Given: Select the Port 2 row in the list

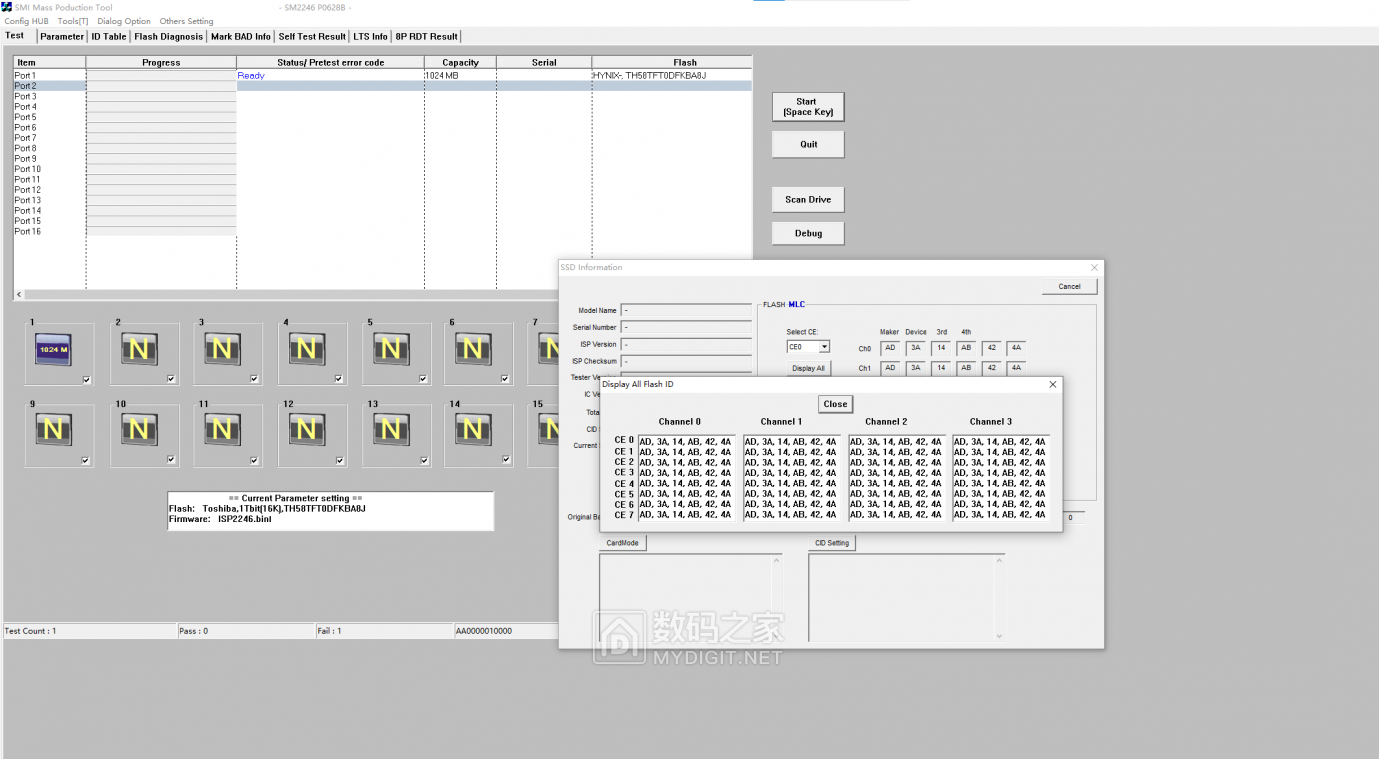Looking at the screenshot, I should [382, 86].
